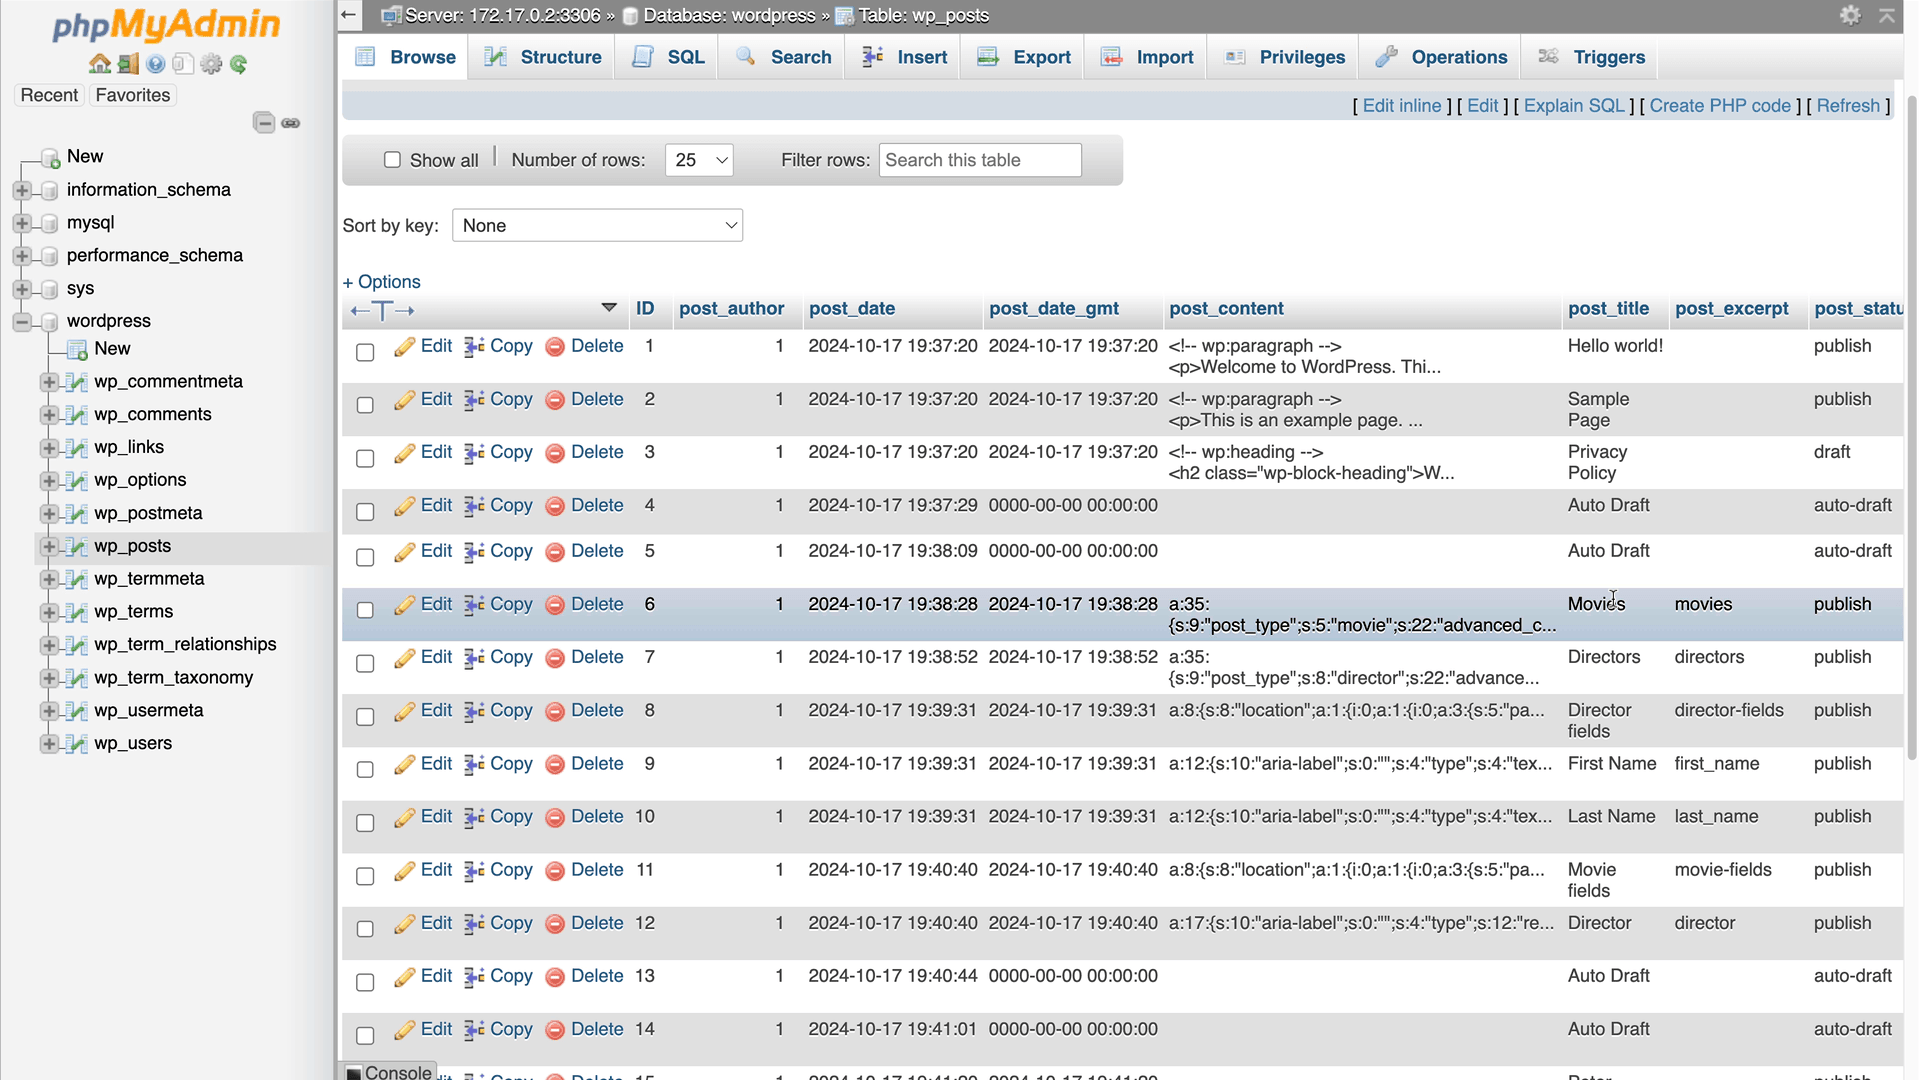This screenshot has width=1919, height=1080.
Task: Click Database: wordpress breadcrumb
Action: pos(729,15)
